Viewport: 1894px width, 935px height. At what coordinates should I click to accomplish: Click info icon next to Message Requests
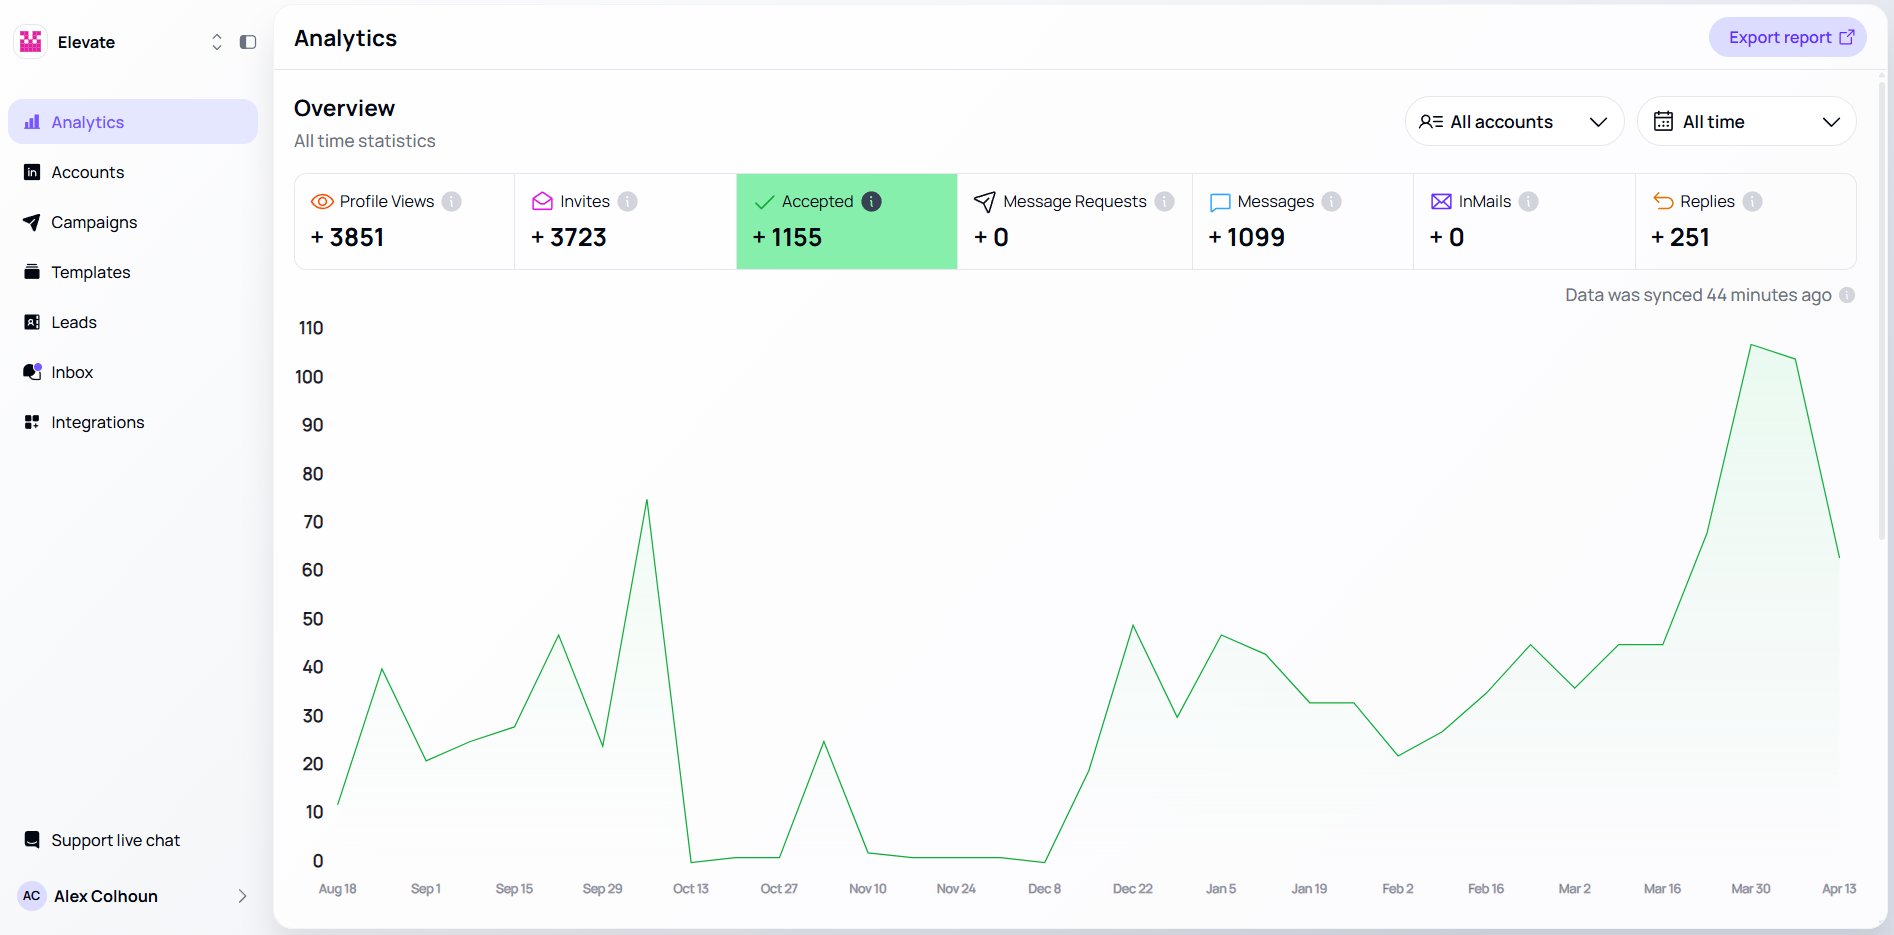tap(1164, 201)
